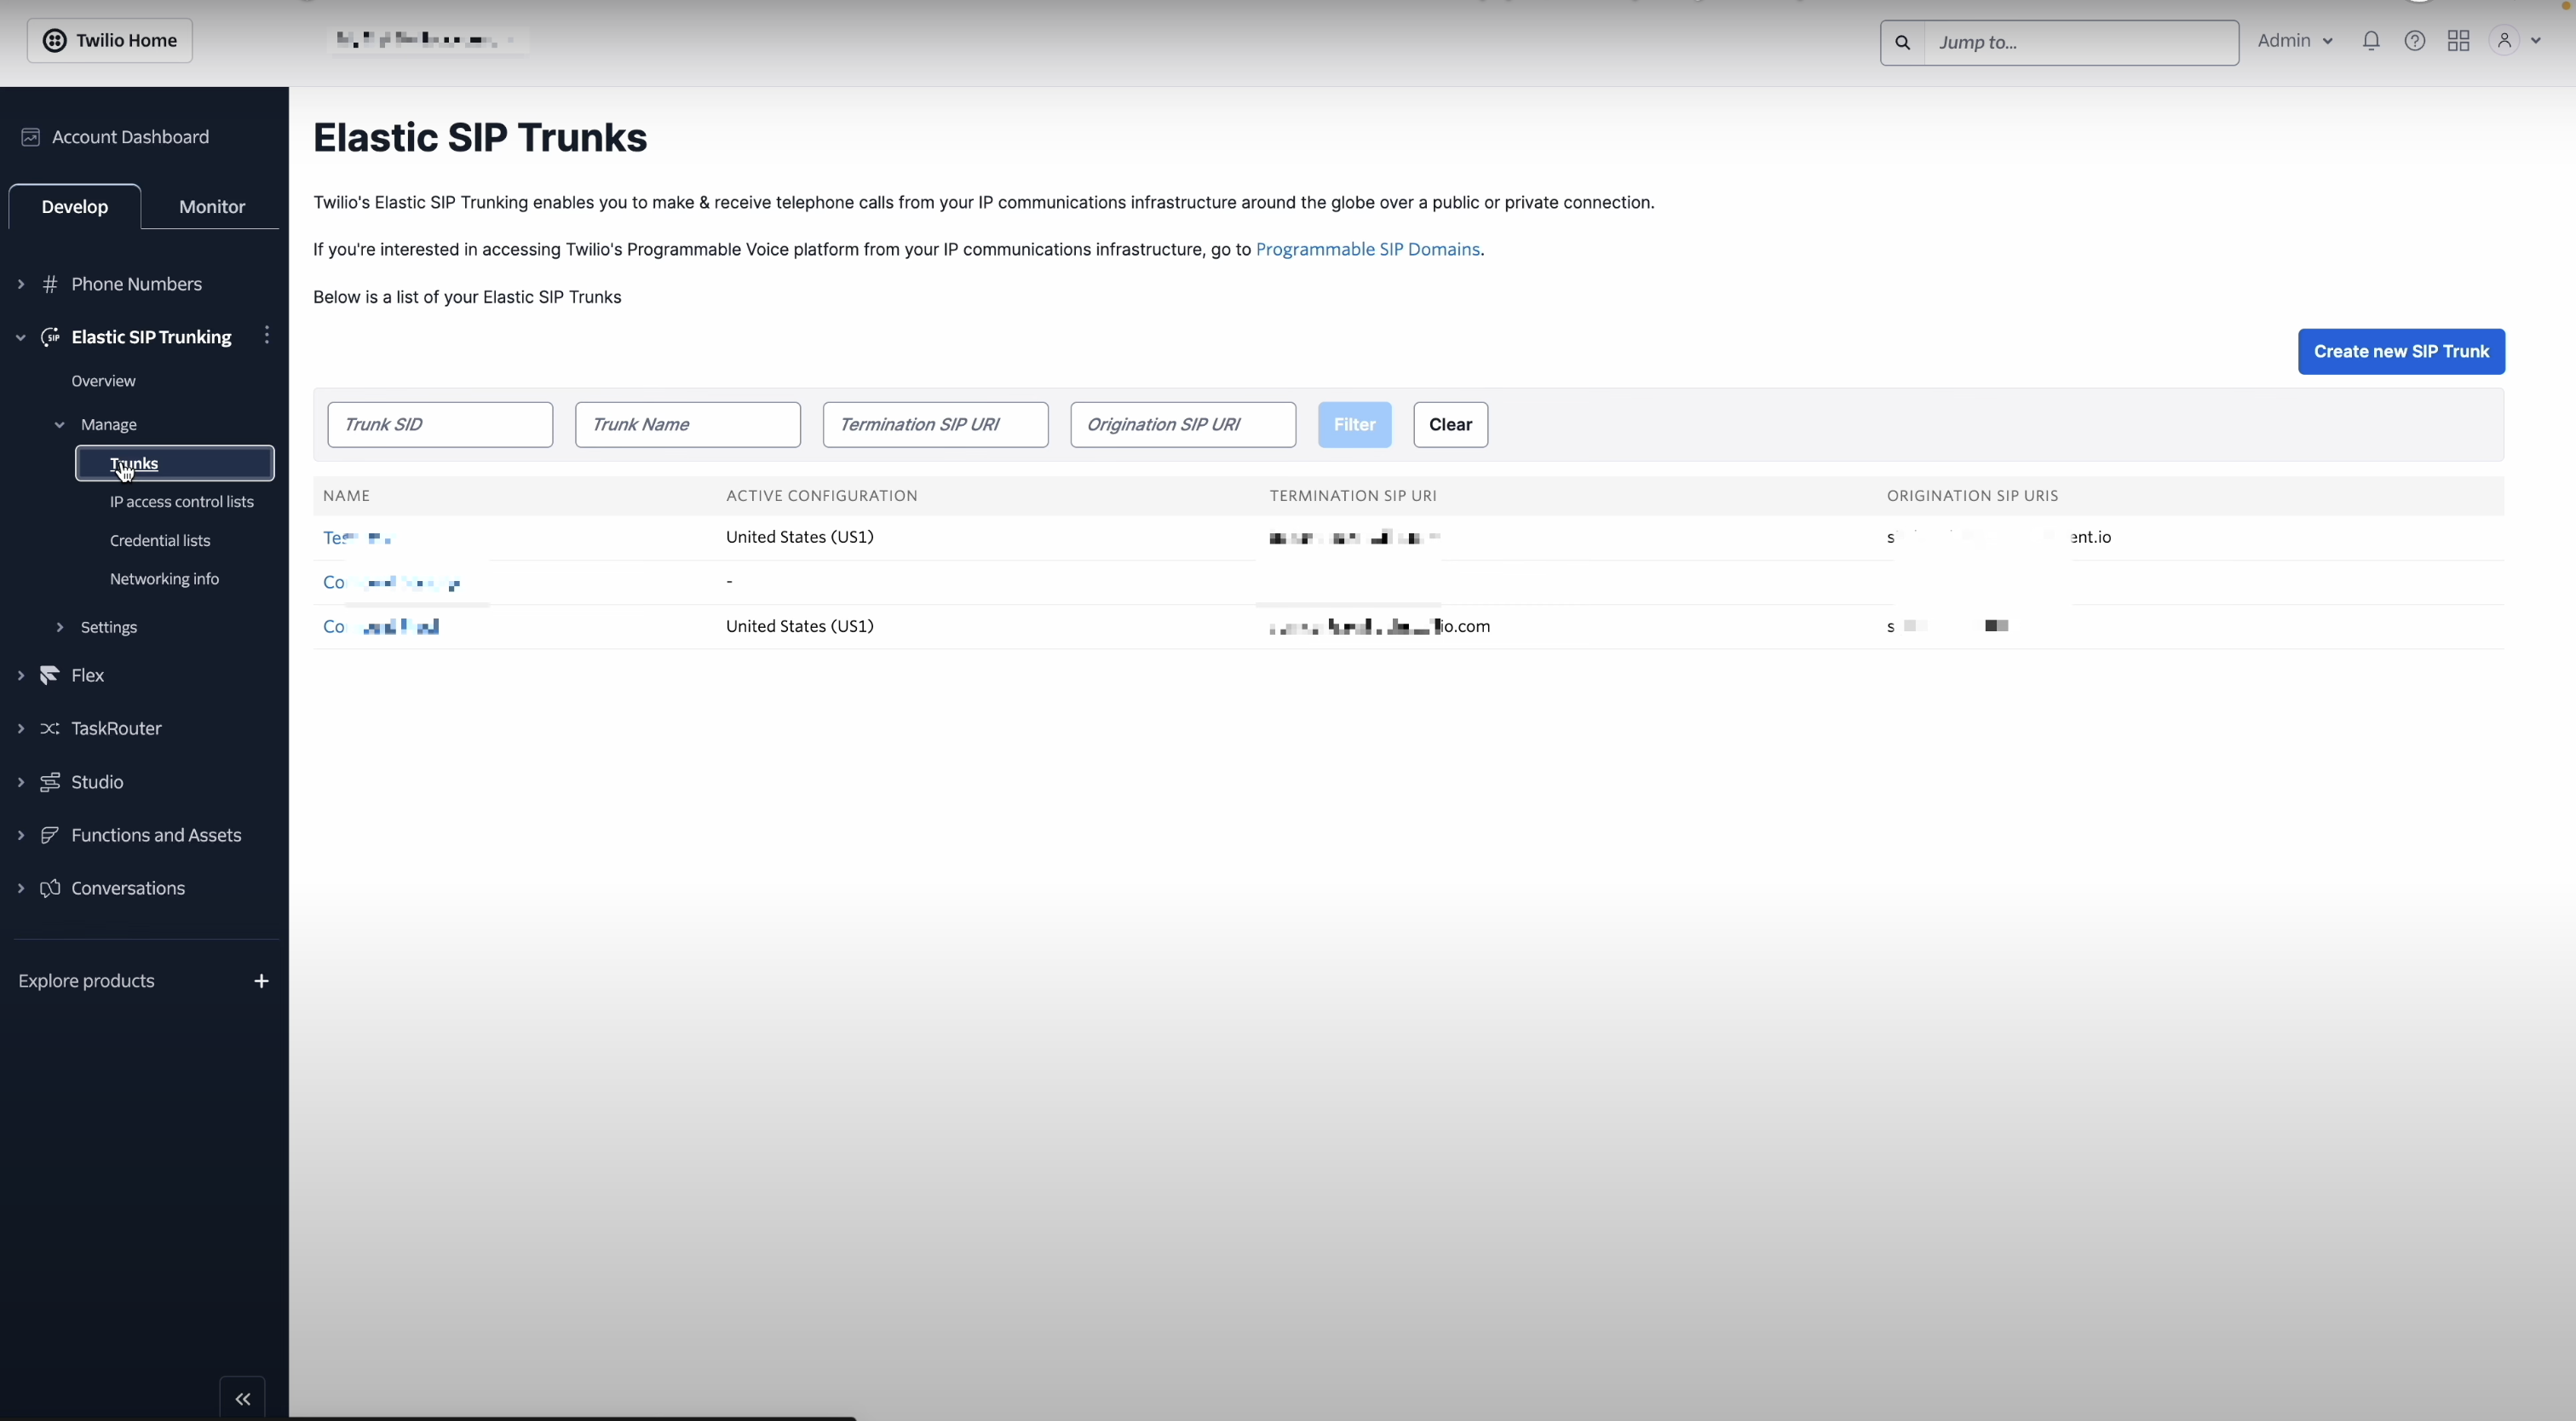
Task: Click the help question mark icon
Action: [x=2415, y=41]
